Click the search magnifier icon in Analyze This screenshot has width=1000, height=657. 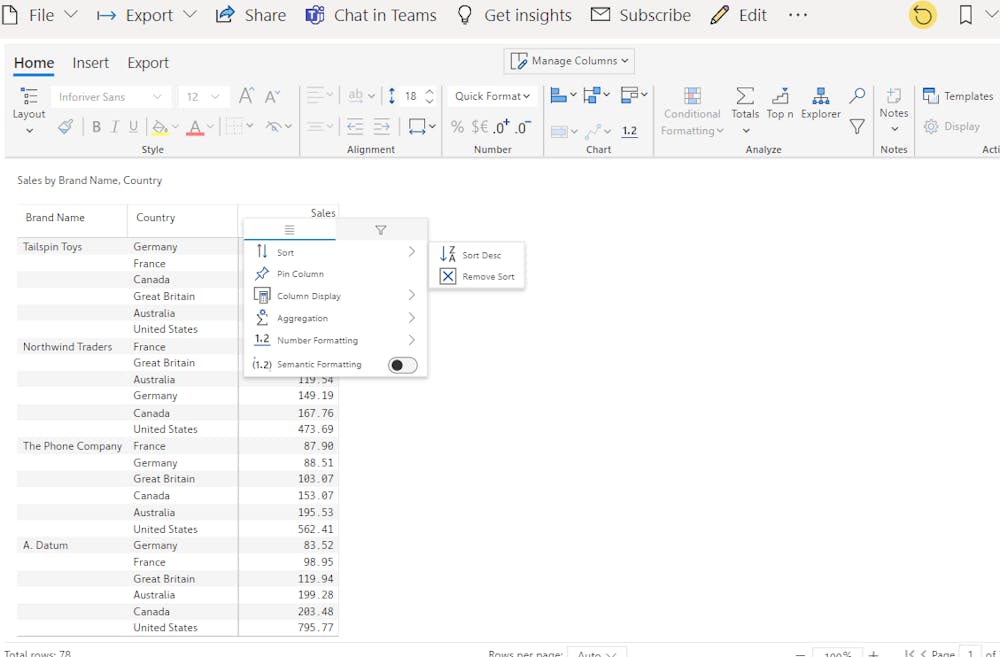tap(857, 96)
